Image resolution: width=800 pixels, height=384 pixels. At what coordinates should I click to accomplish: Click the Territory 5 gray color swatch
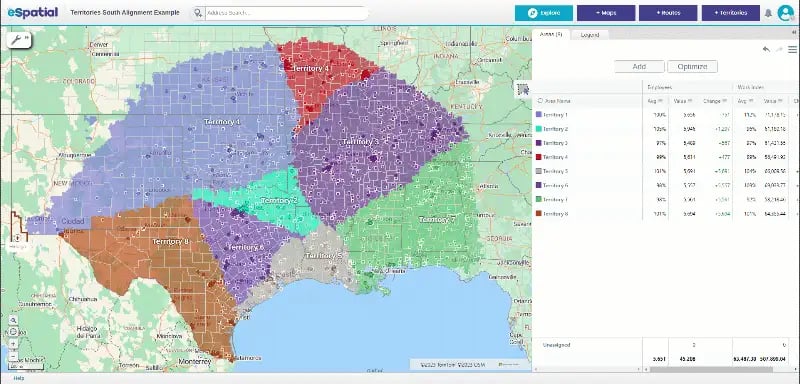pyautogui.click(x=538, y=171)
